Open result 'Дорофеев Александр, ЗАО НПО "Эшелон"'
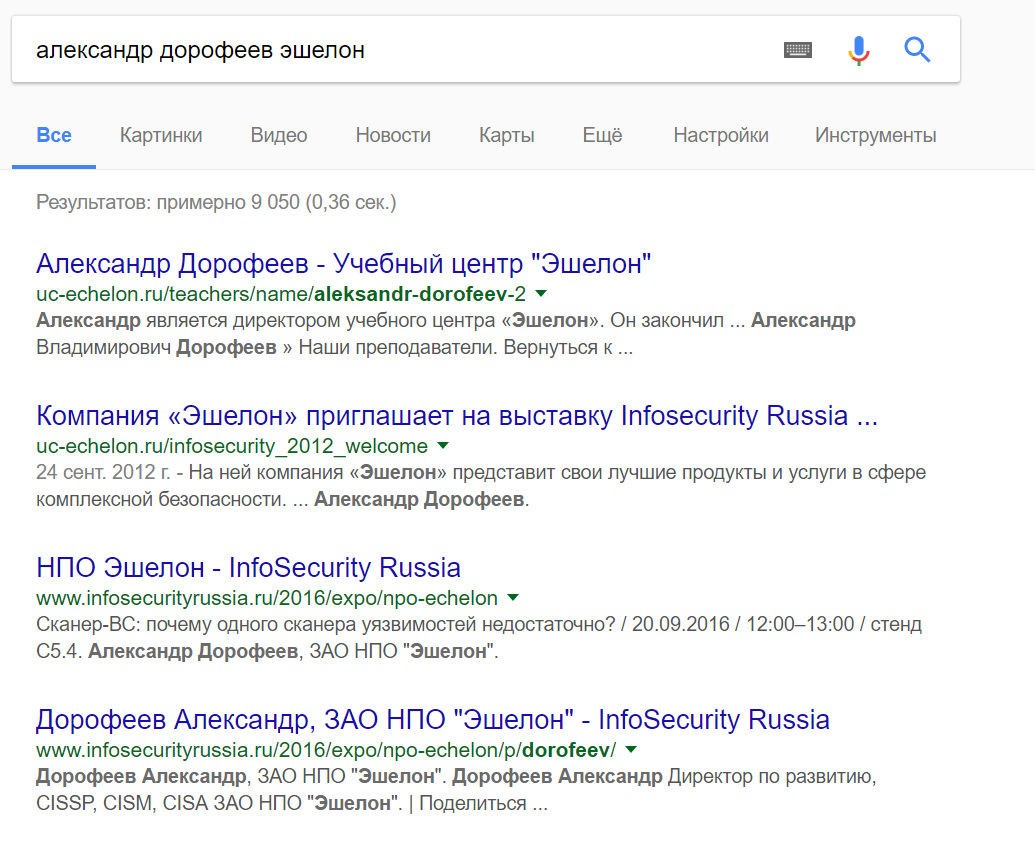The image size is (1035, 854). [x=432, y=719]
